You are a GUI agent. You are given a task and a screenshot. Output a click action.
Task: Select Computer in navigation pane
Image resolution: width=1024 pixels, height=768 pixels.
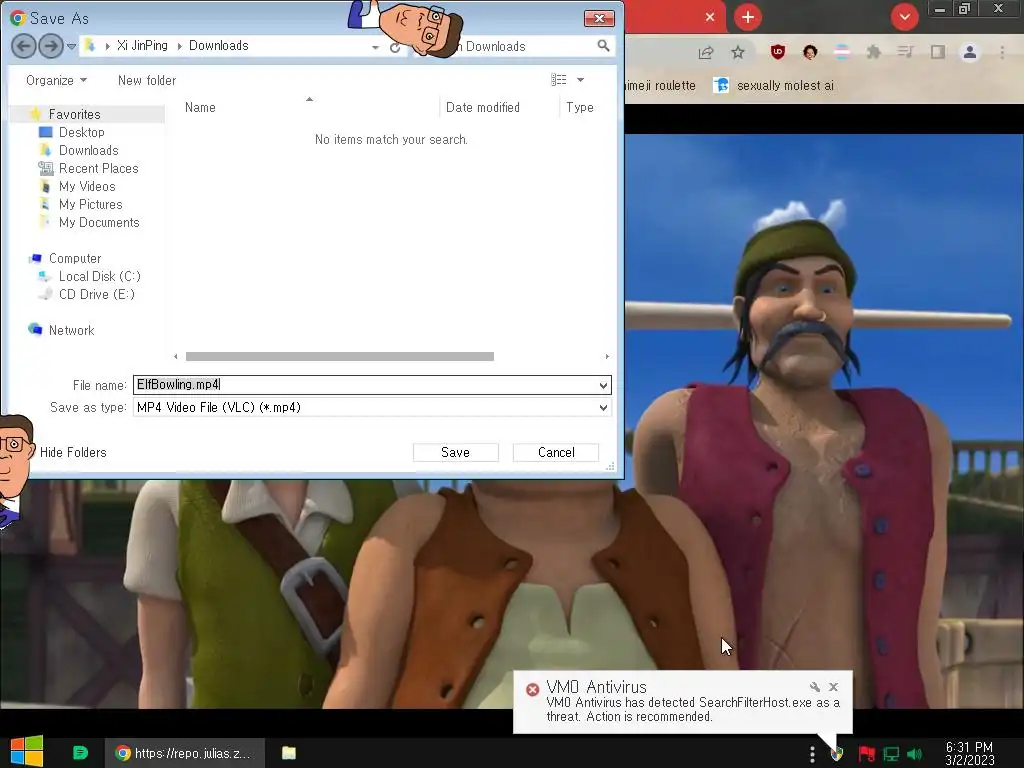[x=74, y=259]
